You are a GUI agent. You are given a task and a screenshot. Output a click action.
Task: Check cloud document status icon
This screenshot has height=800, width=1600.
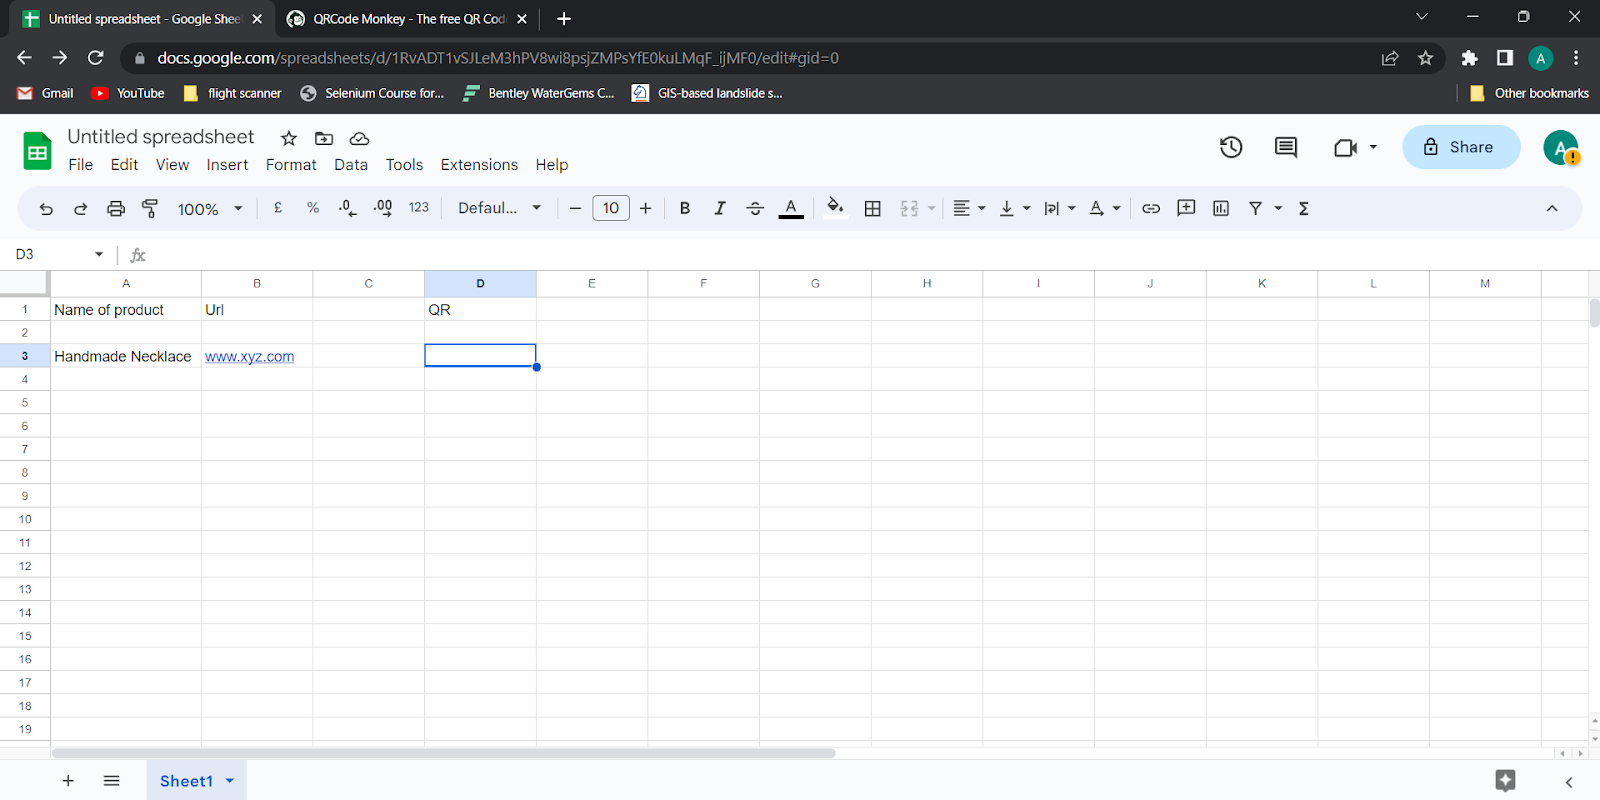click(x=359, y=138)
